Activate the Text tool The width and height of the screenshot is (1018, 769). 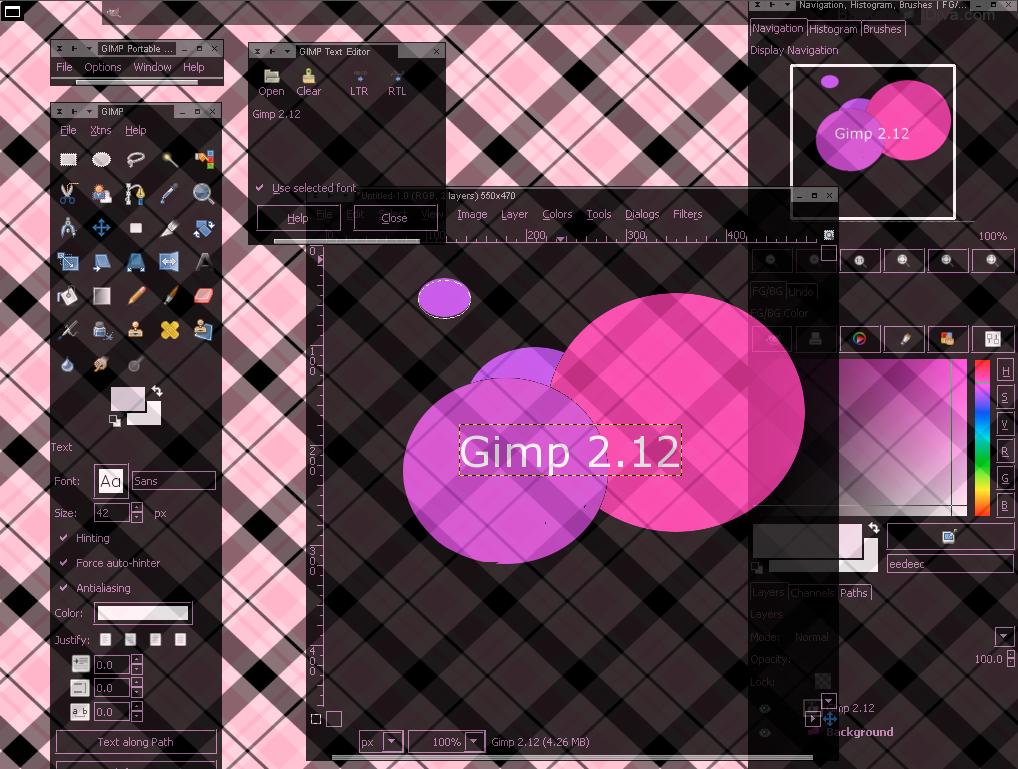(204, 262)
